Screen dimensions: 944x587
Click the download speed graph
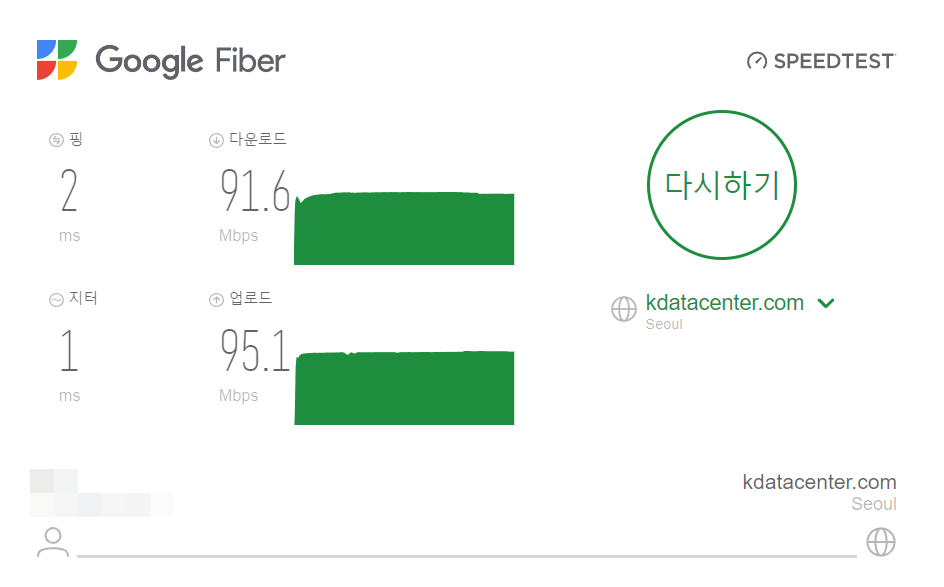pos(404,228)
